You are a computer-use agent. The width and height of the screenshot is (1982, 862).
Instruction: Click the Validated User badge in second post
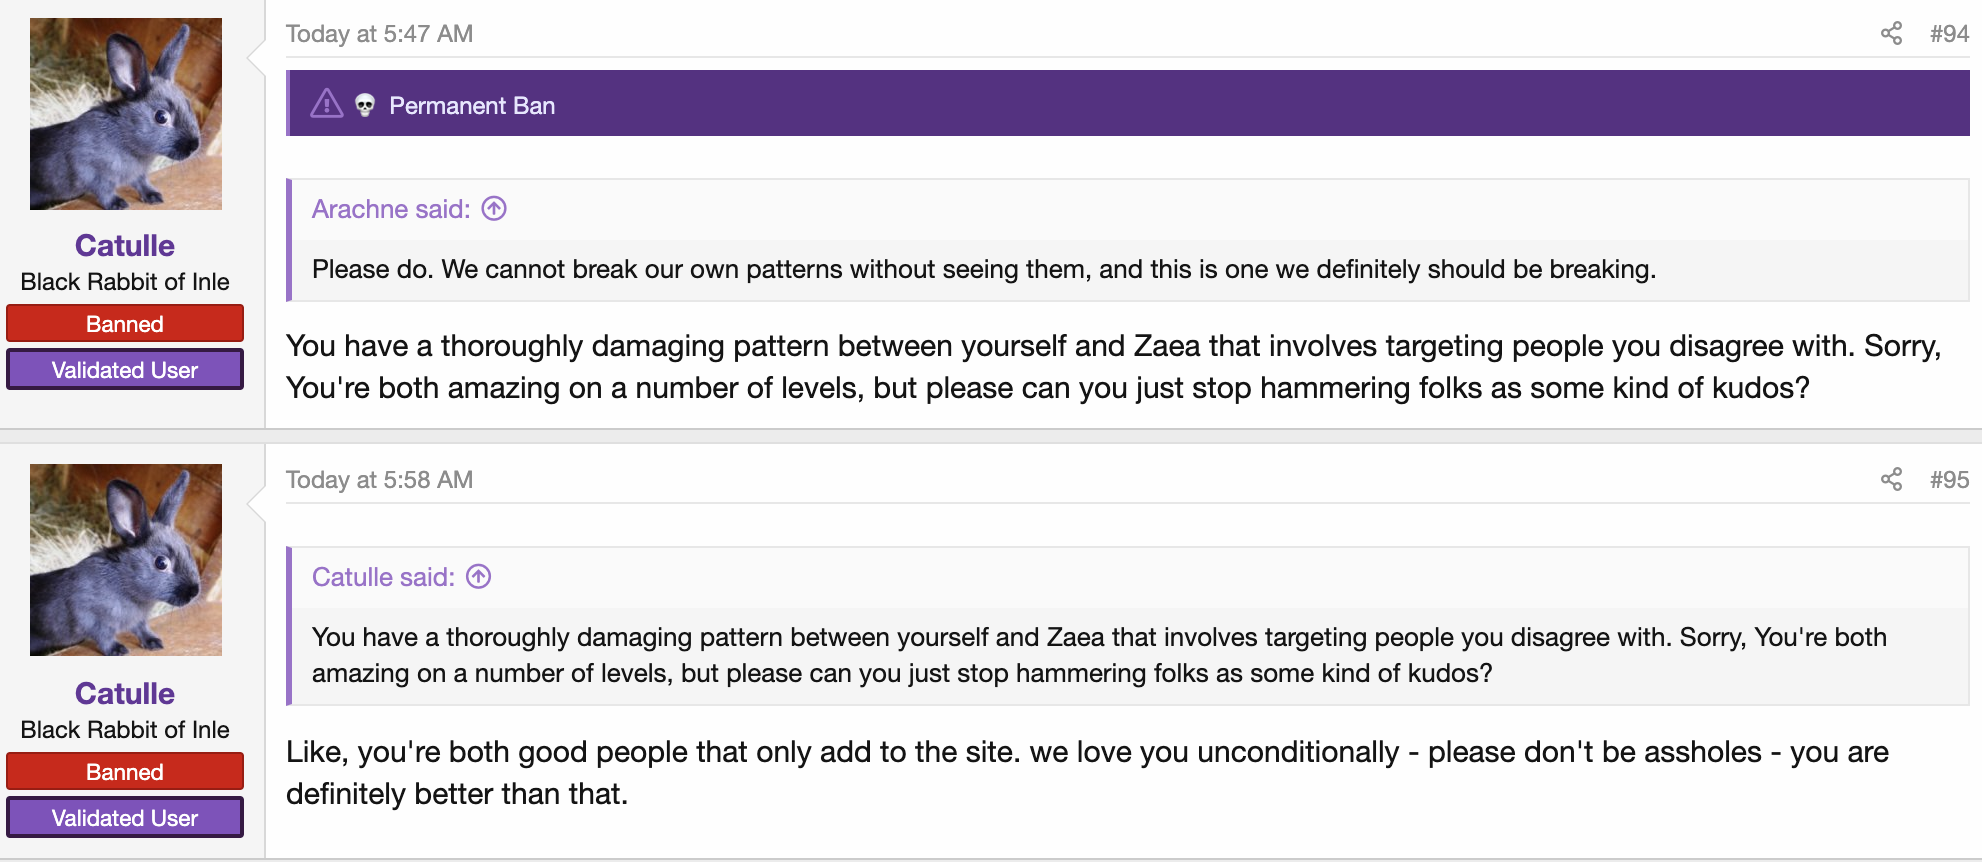click(125, 818)
